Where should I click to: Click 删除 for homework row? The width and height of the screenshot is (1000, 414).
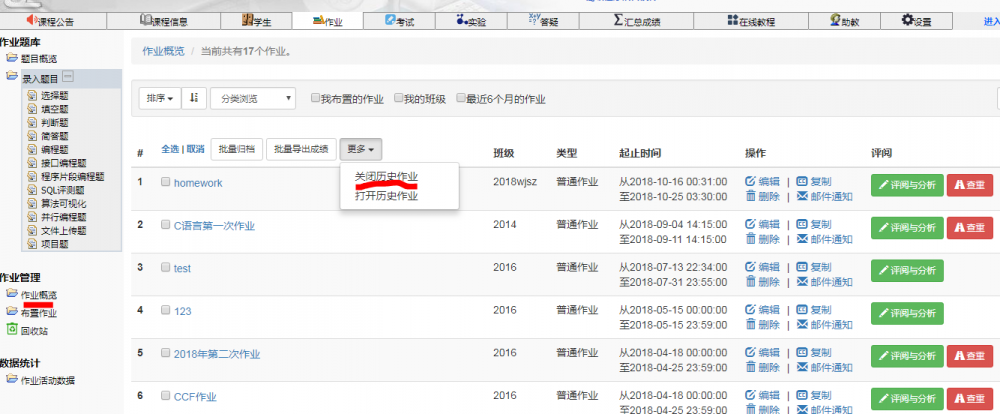[763, 196]
